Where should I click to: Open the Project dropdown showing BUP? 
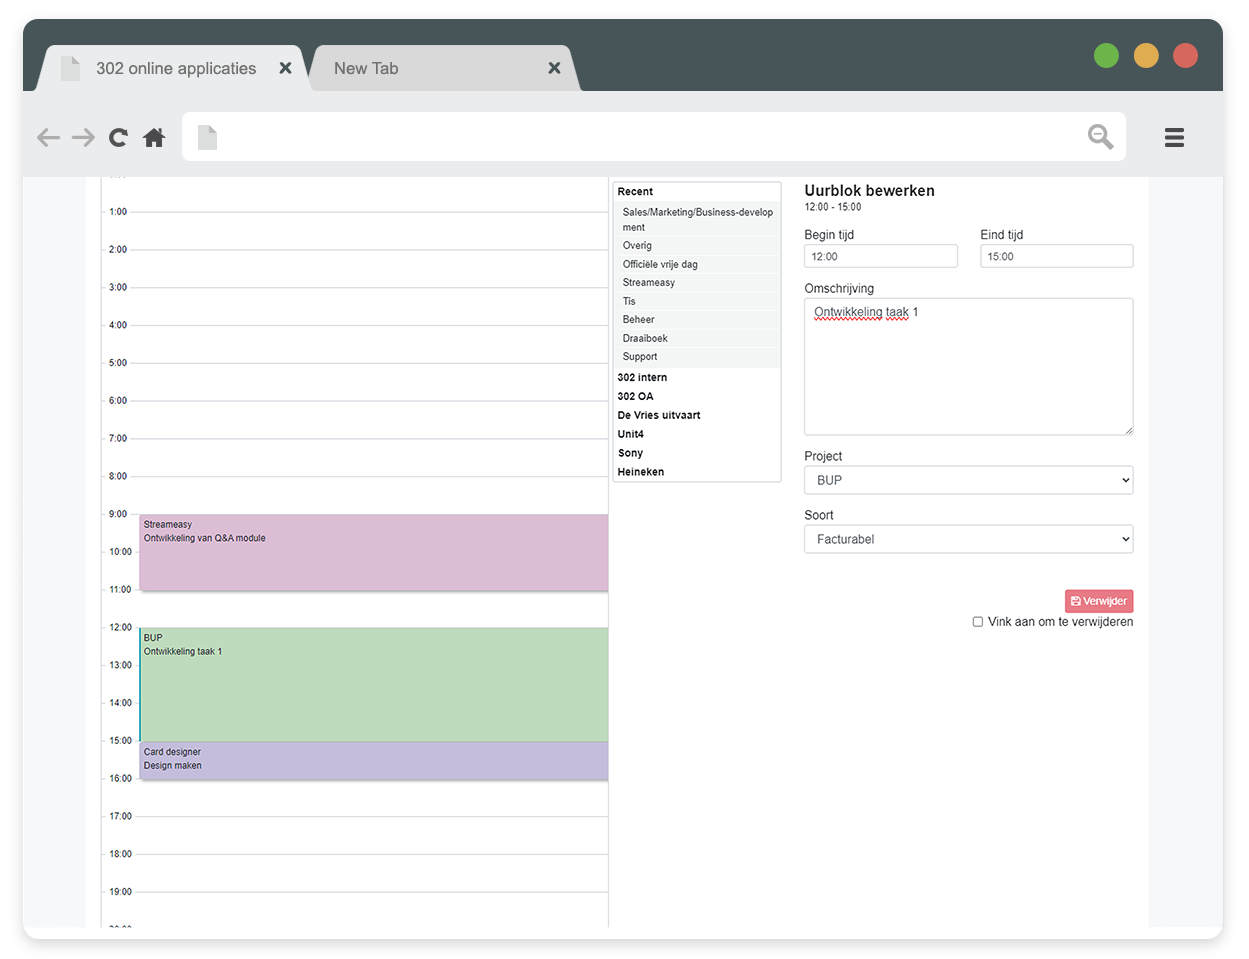pyautogui.click(x=969, y=480)
